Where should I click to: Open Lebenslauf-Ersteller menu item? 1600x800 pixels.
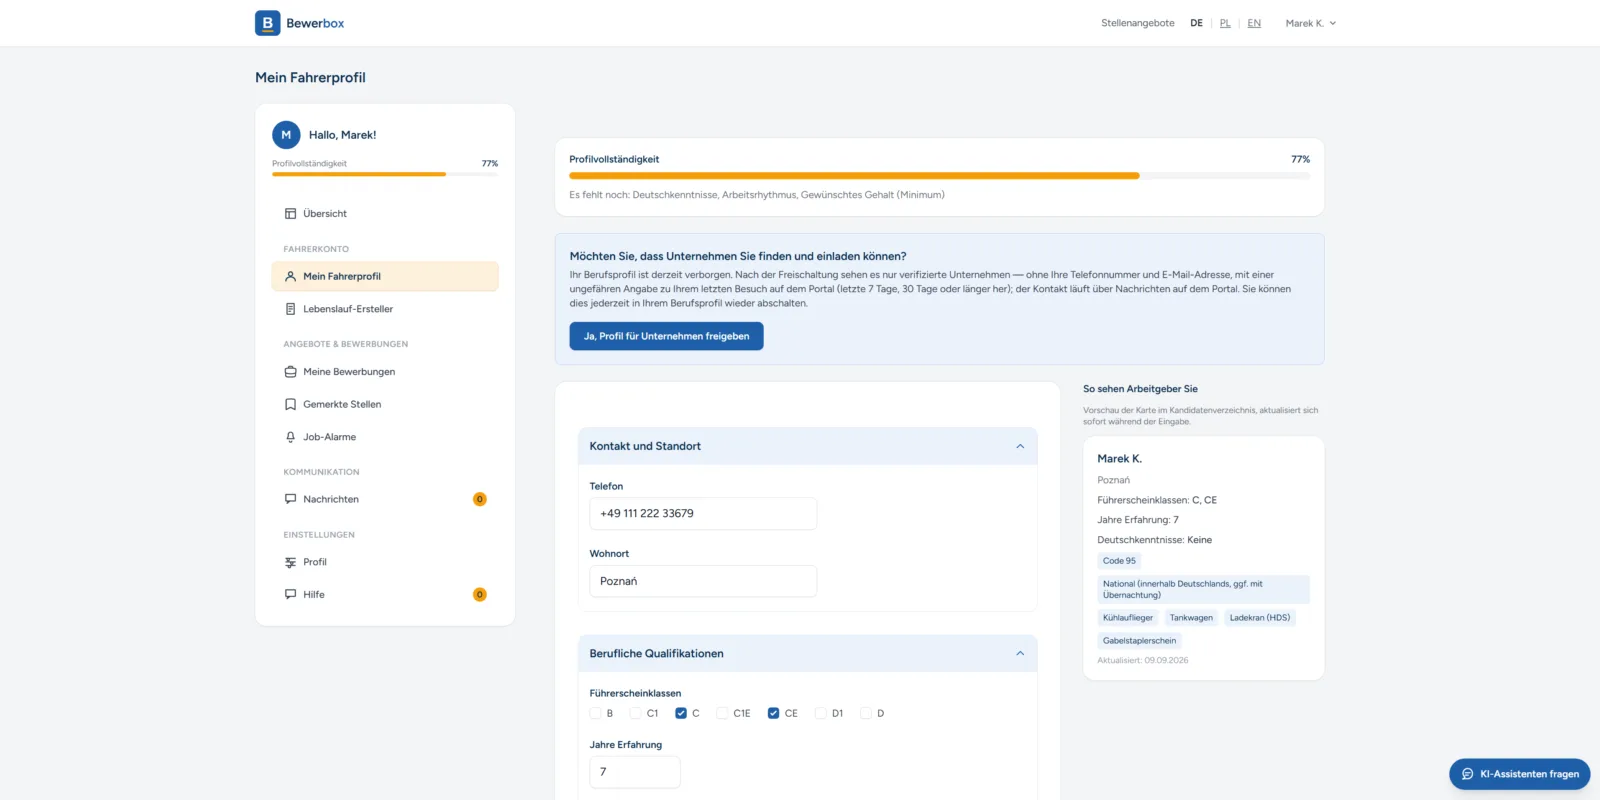(x=385, y=309)
